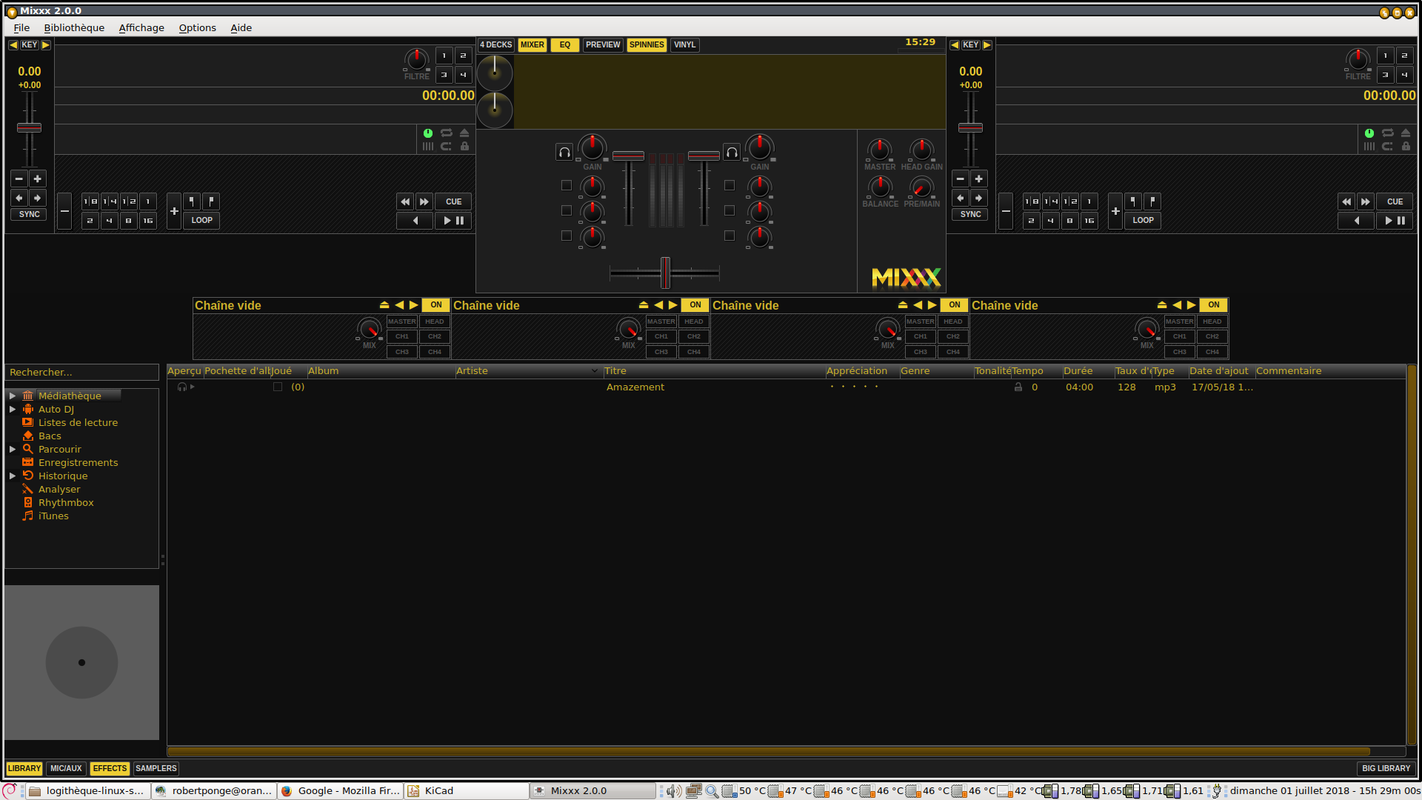Click the Rechercher search field

click(x=82, y=372)
